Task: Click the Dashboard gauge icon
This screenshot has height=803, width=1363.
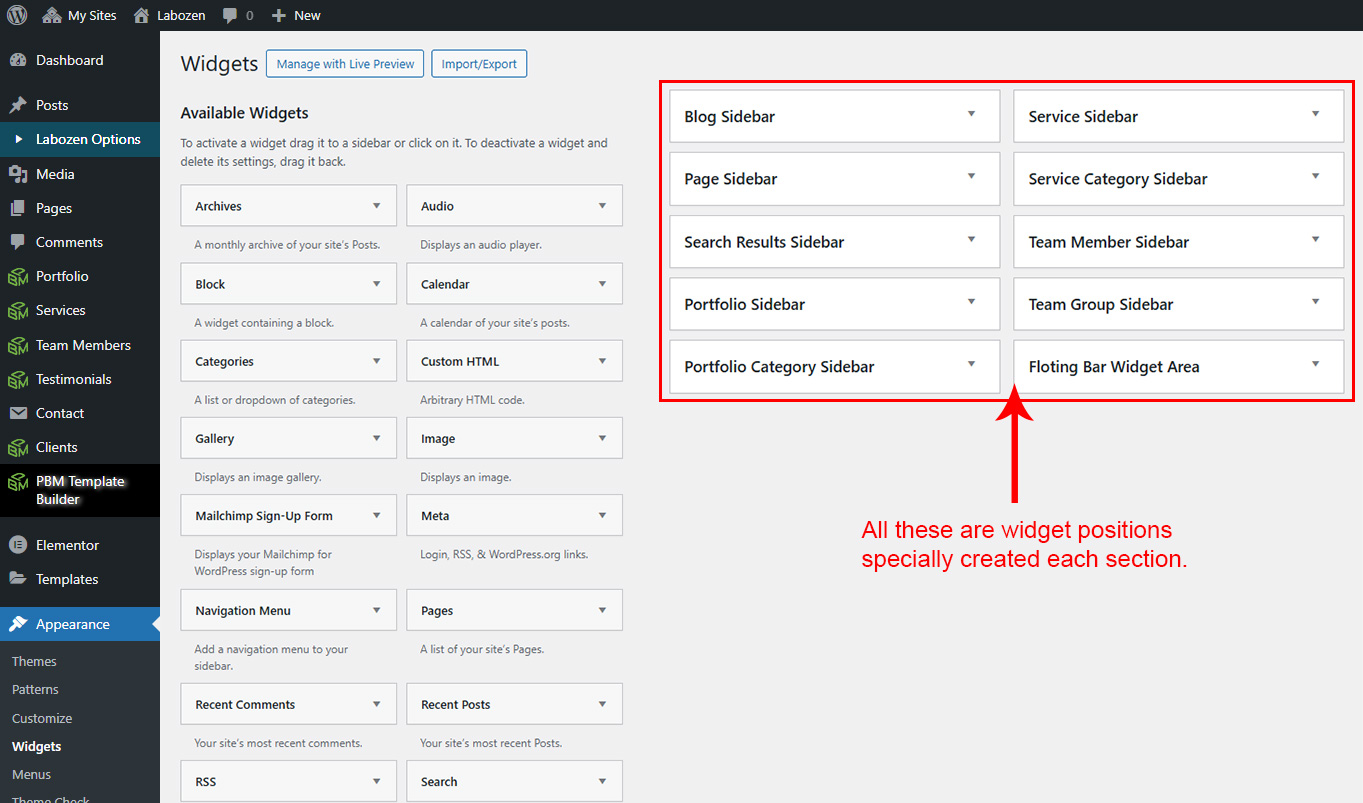Action: point(18,60)
